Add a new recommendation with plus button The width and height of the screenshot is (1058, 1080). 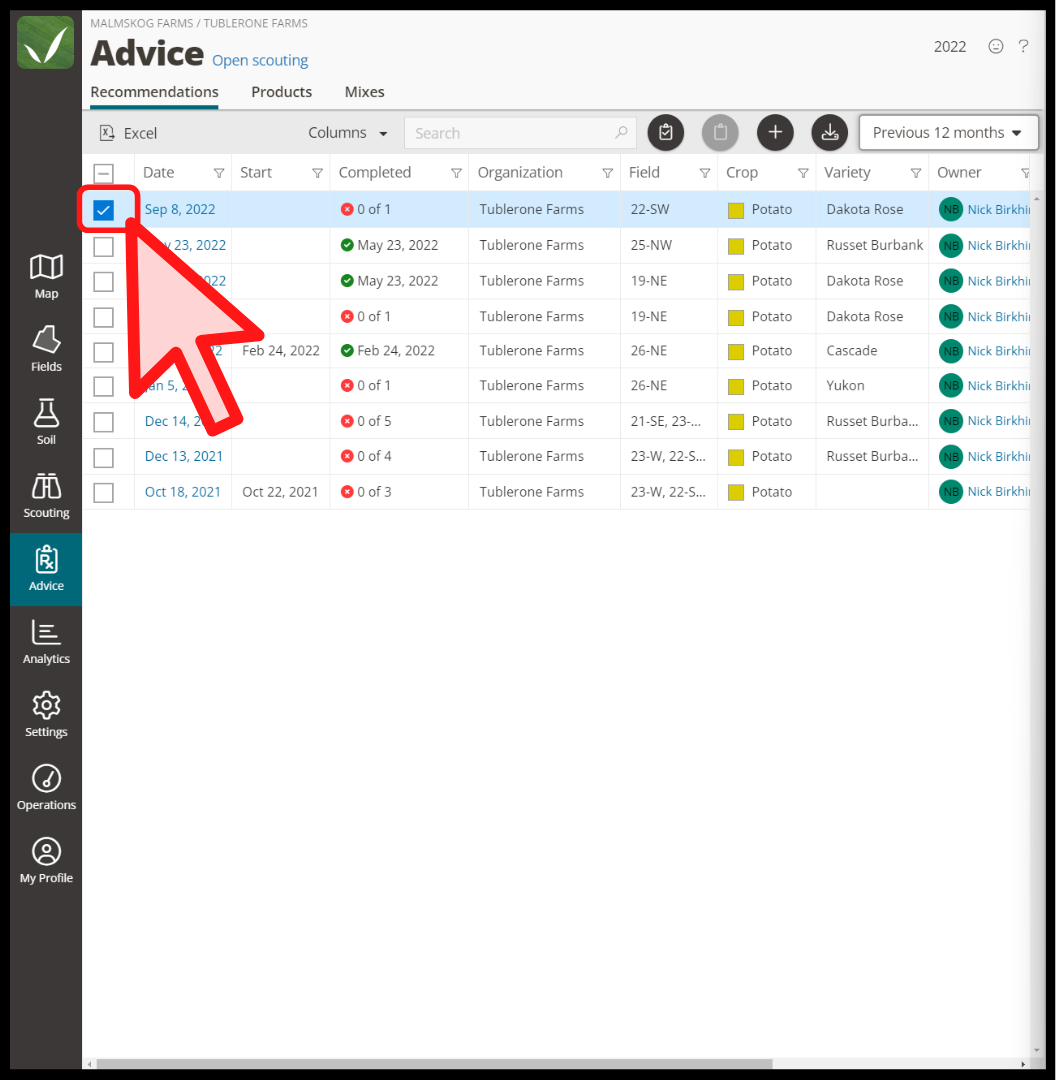point(775,132)
